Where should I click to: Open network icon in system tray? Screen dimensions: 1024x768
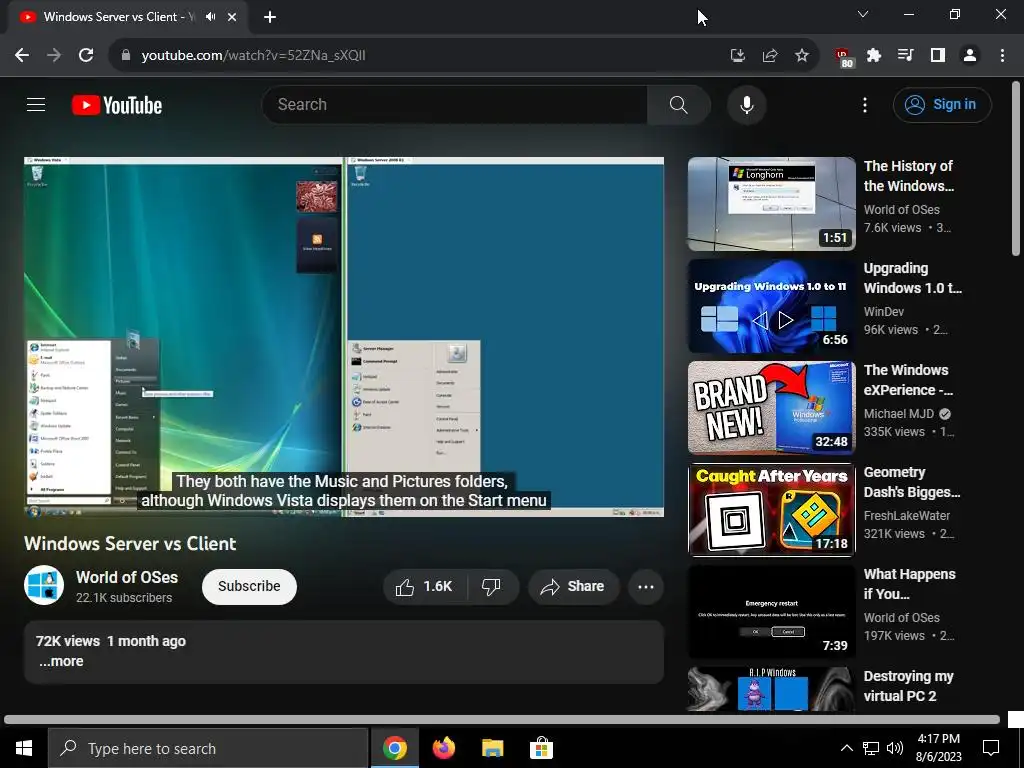tap(871, 748)
